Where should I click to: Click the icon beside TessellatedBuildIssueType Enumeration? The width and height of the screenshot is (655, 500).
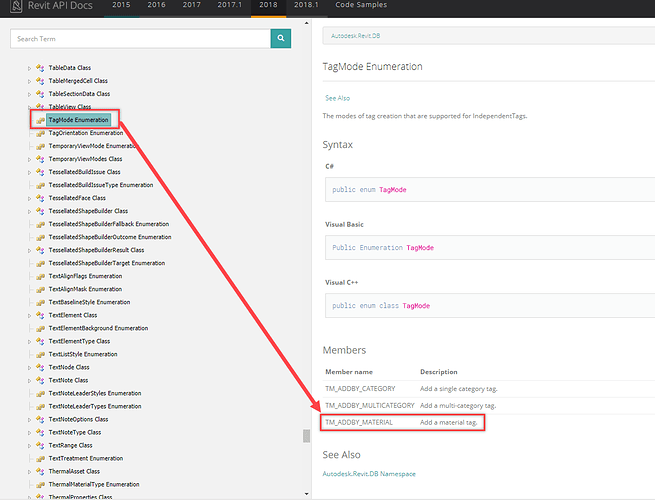(x=40, y=185)
